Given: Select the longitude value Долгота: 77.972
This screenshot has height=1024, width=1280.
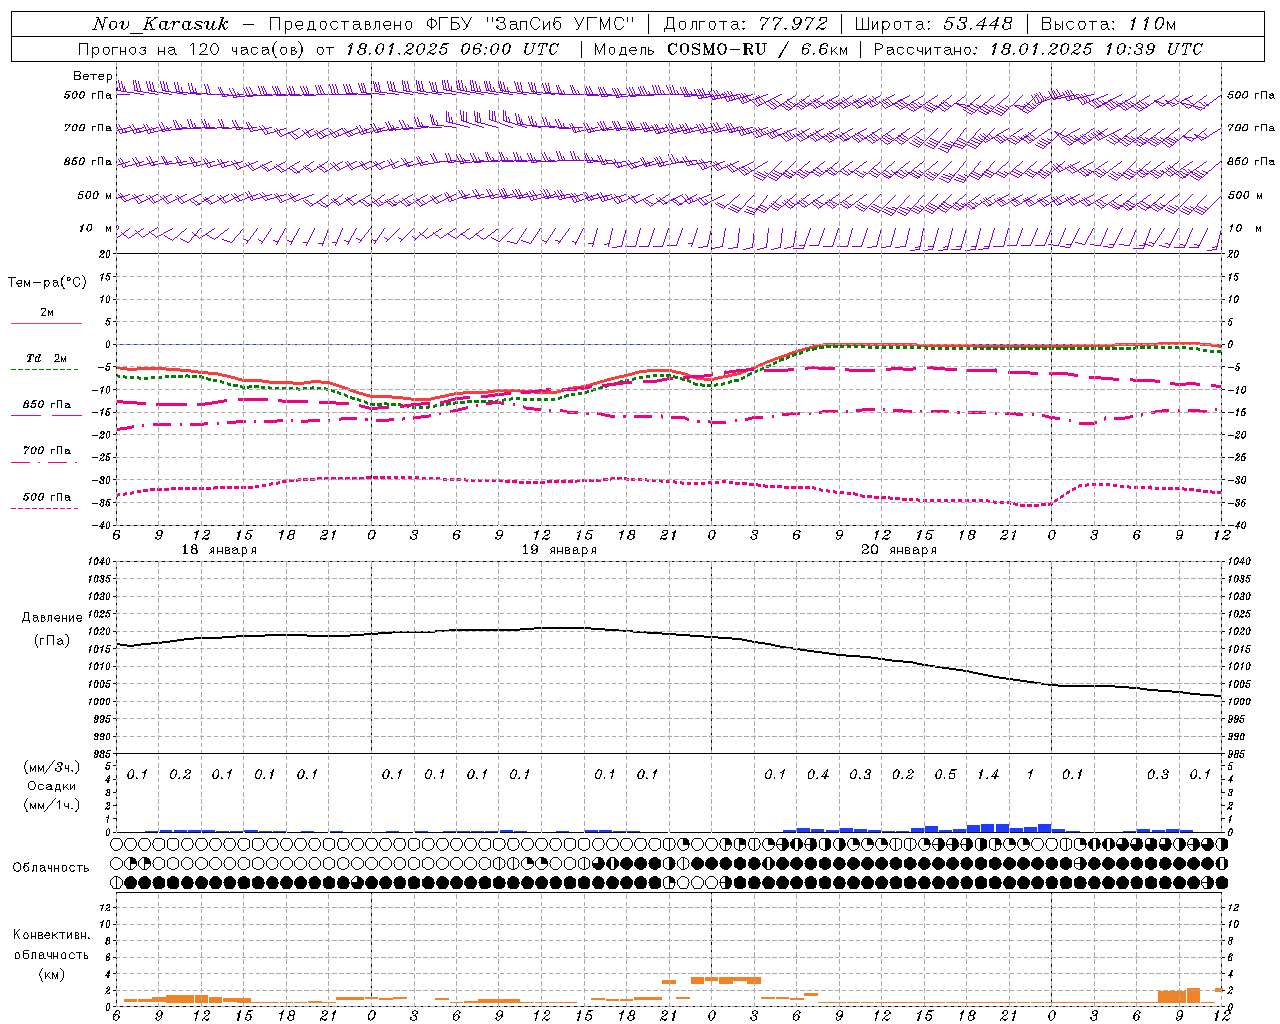Looking at the screenshot, I should 746,24.
